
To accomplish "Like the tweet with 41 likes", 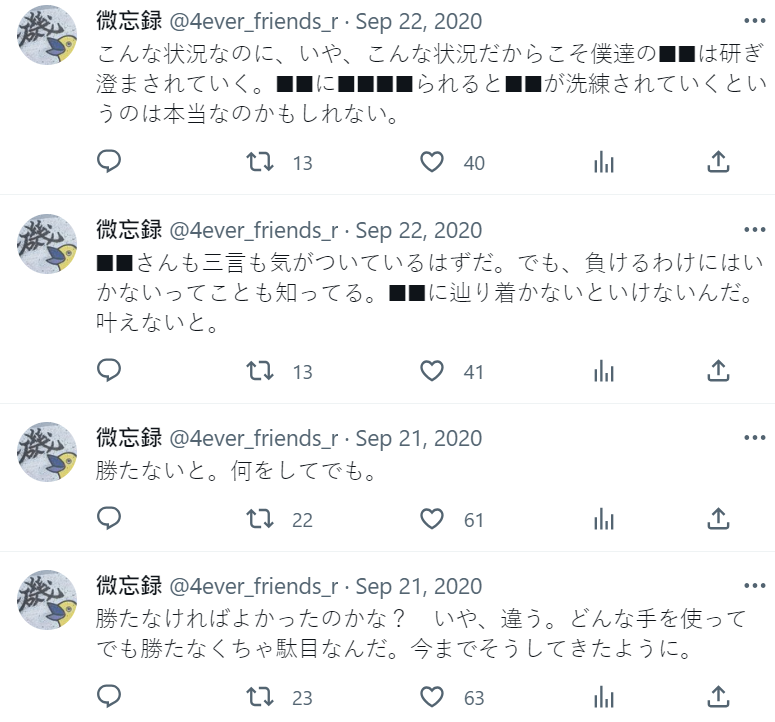I will (x=431, y=371).
